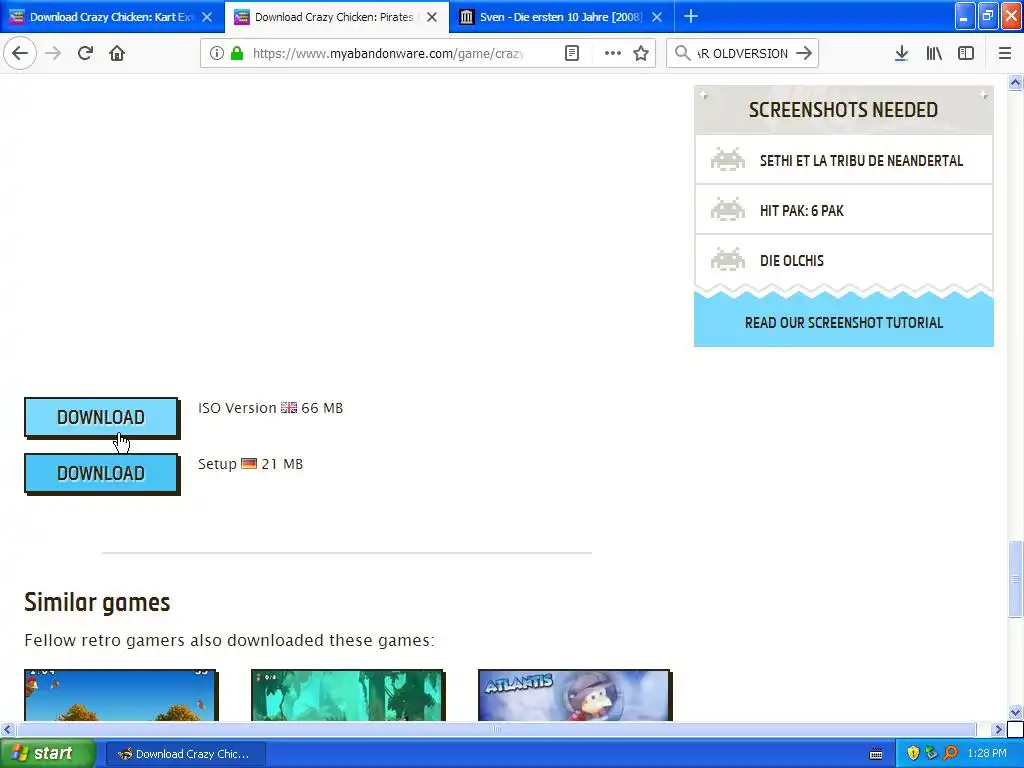This screenshot has width=1024, height=768.
Task: Click the 1:28 PM system clock
Action: click(987, 754)
